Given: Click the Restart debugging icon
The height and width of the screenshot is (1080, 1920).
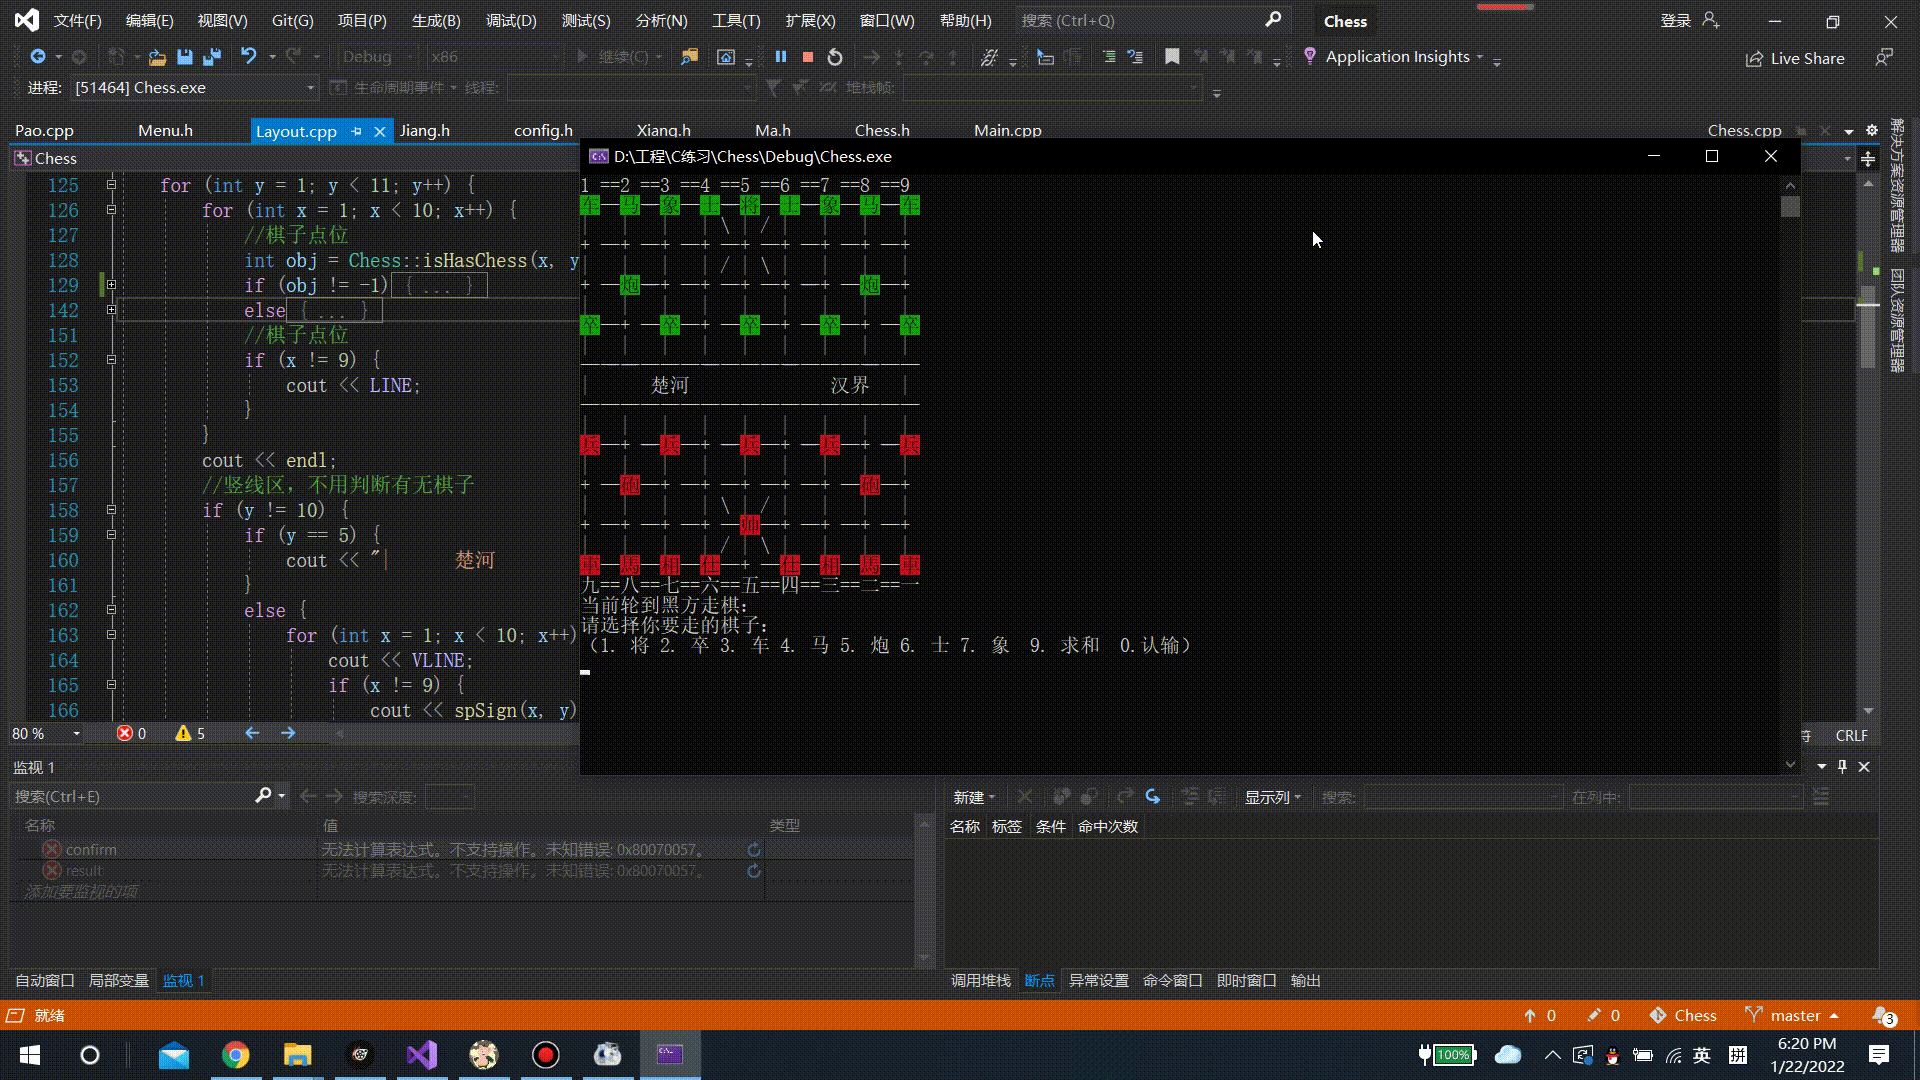Looking at the screenshot, I should pos(835,57).
